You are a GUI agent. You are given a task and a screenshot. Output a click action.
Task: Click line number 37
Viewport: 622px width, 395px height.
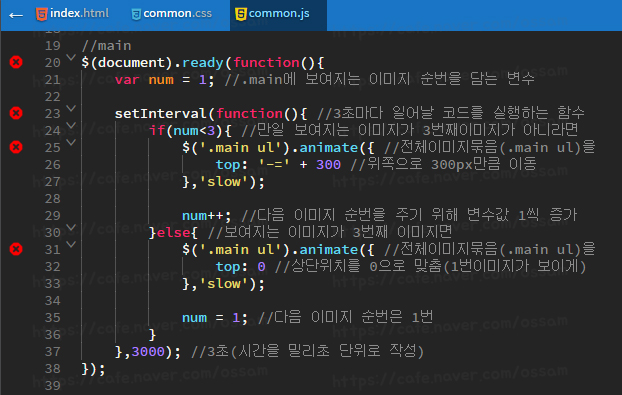(x=53, y=352)
